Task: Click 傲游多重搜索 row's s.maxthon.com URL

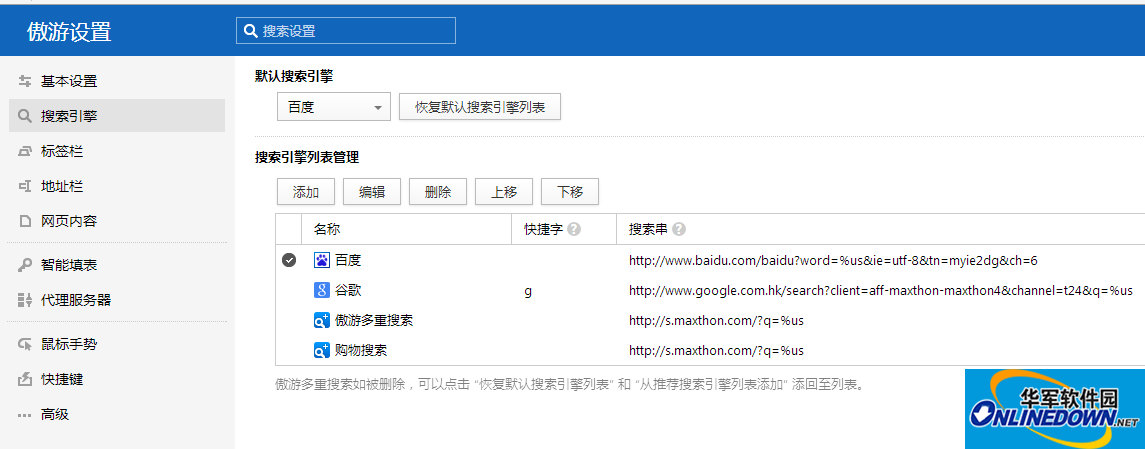Action: tap(716, 321)
